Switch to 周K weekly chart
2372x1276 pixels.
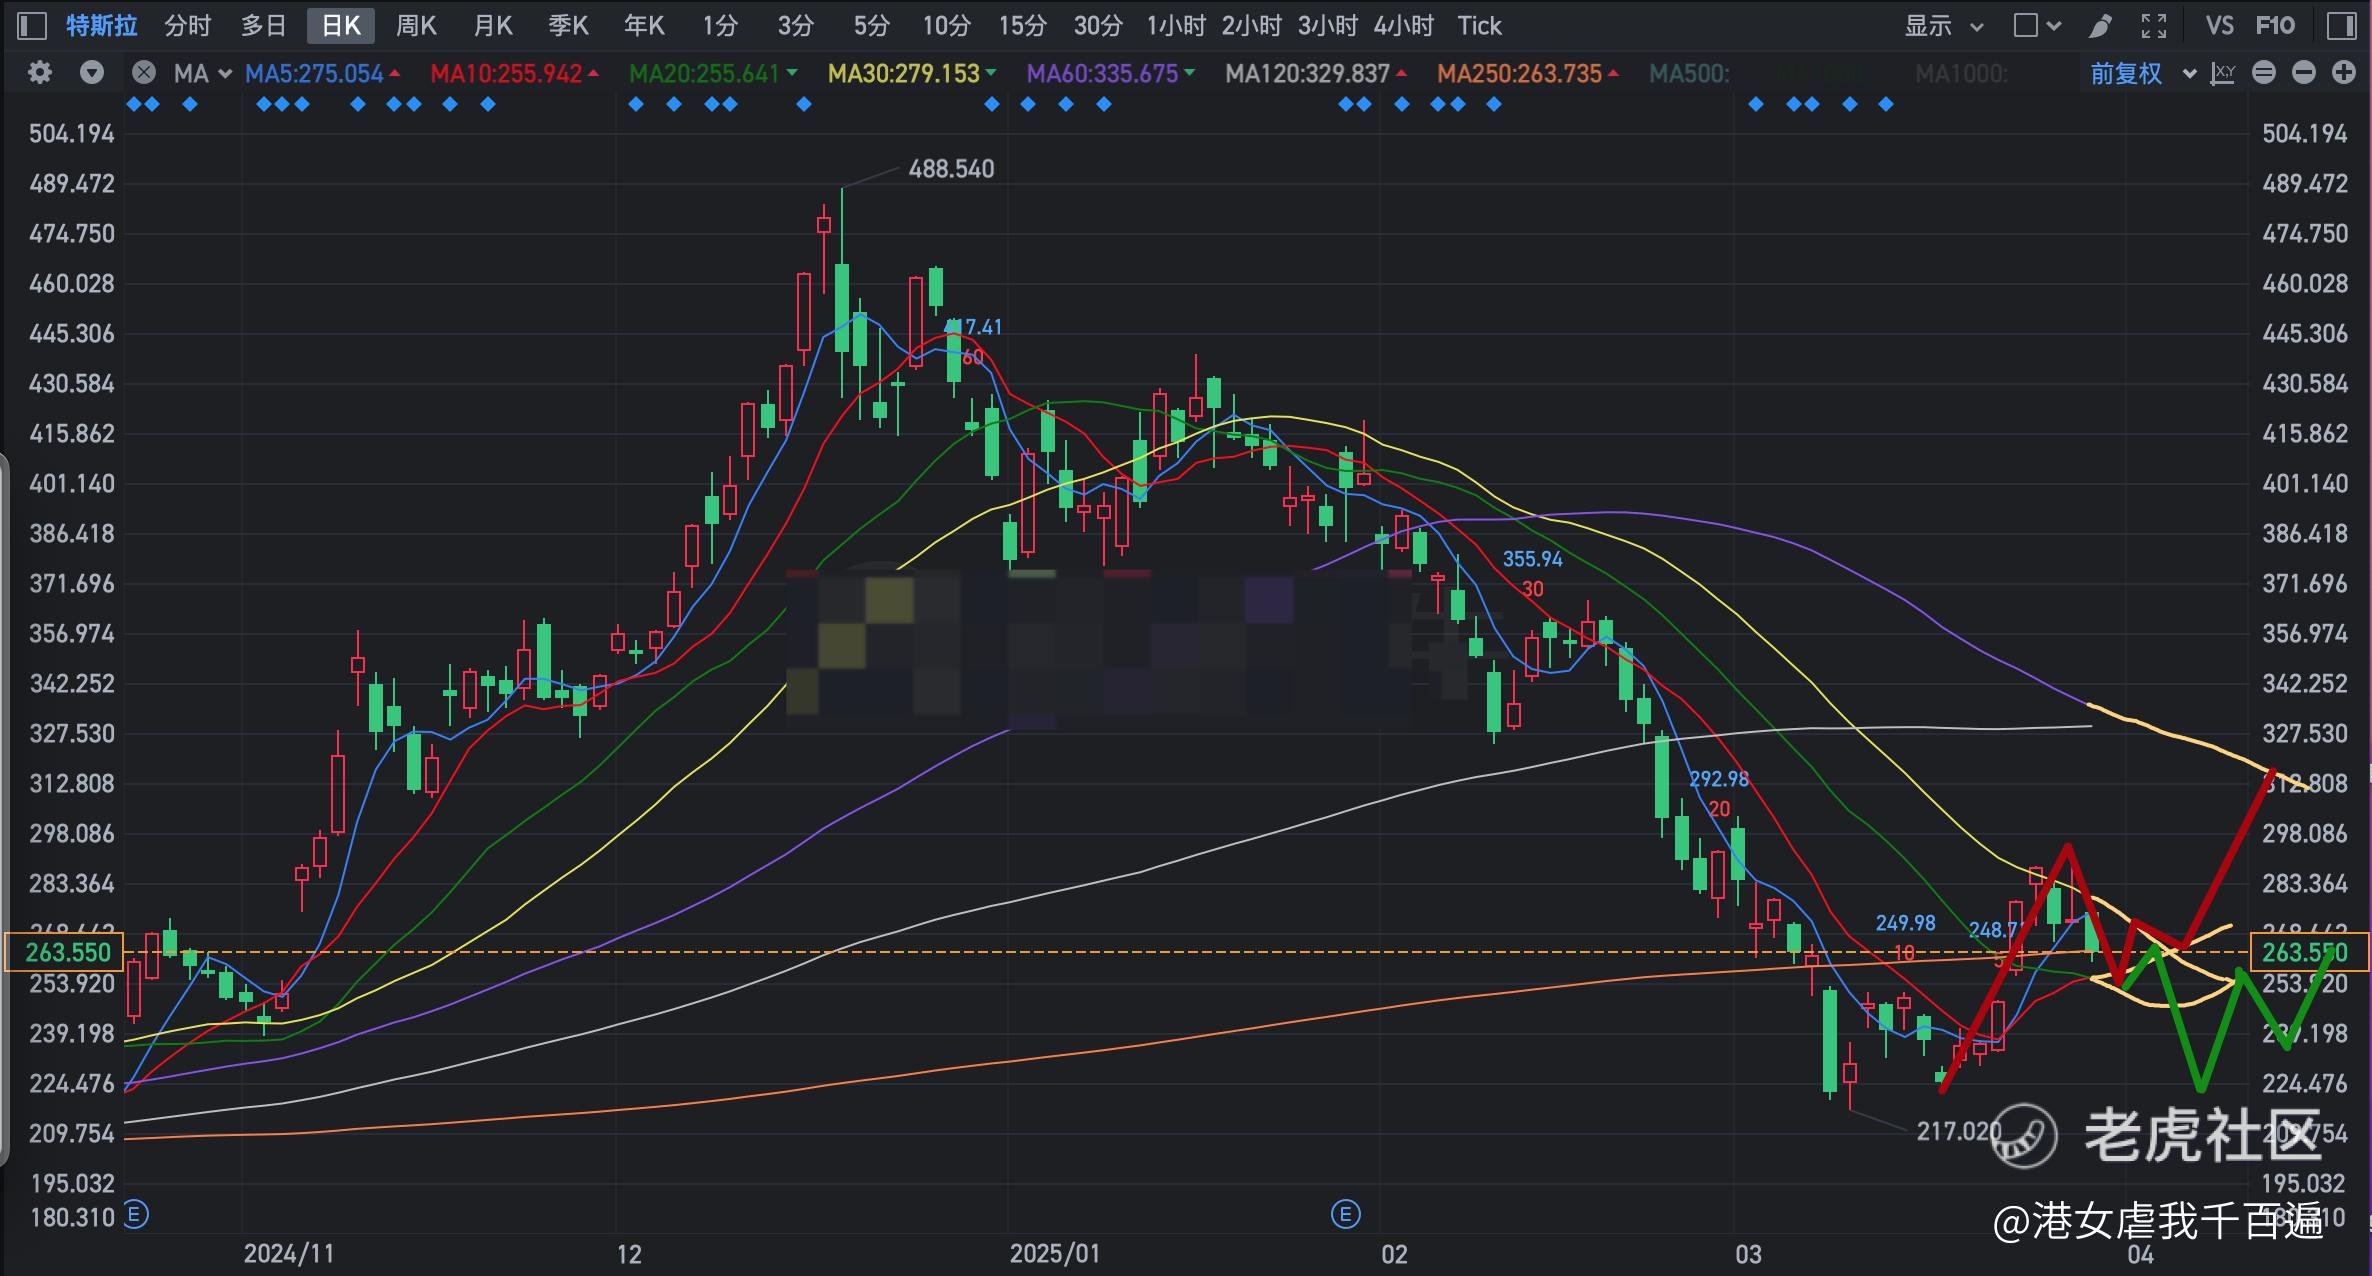pos(416,25)
